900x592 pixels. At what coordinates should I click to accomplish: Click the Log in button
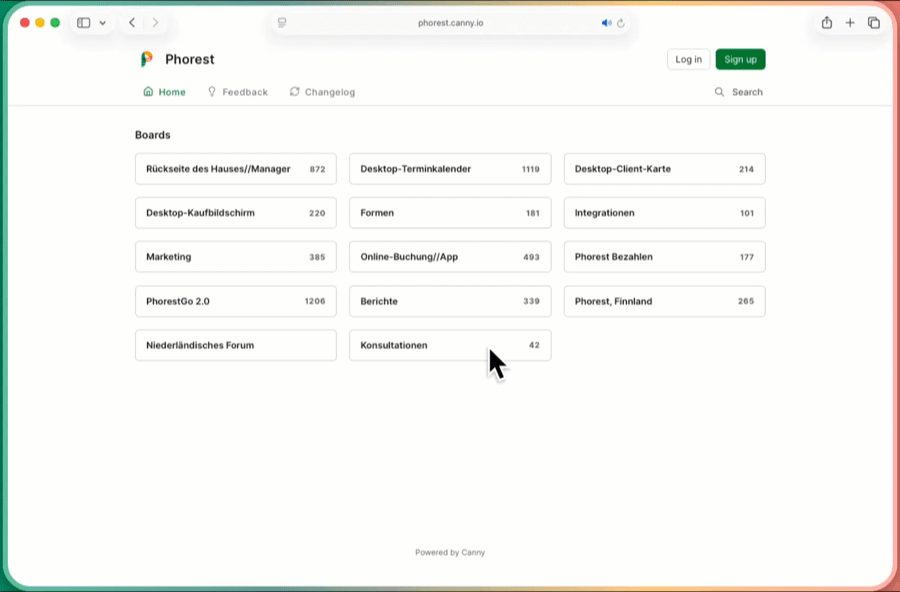[688, 59]
